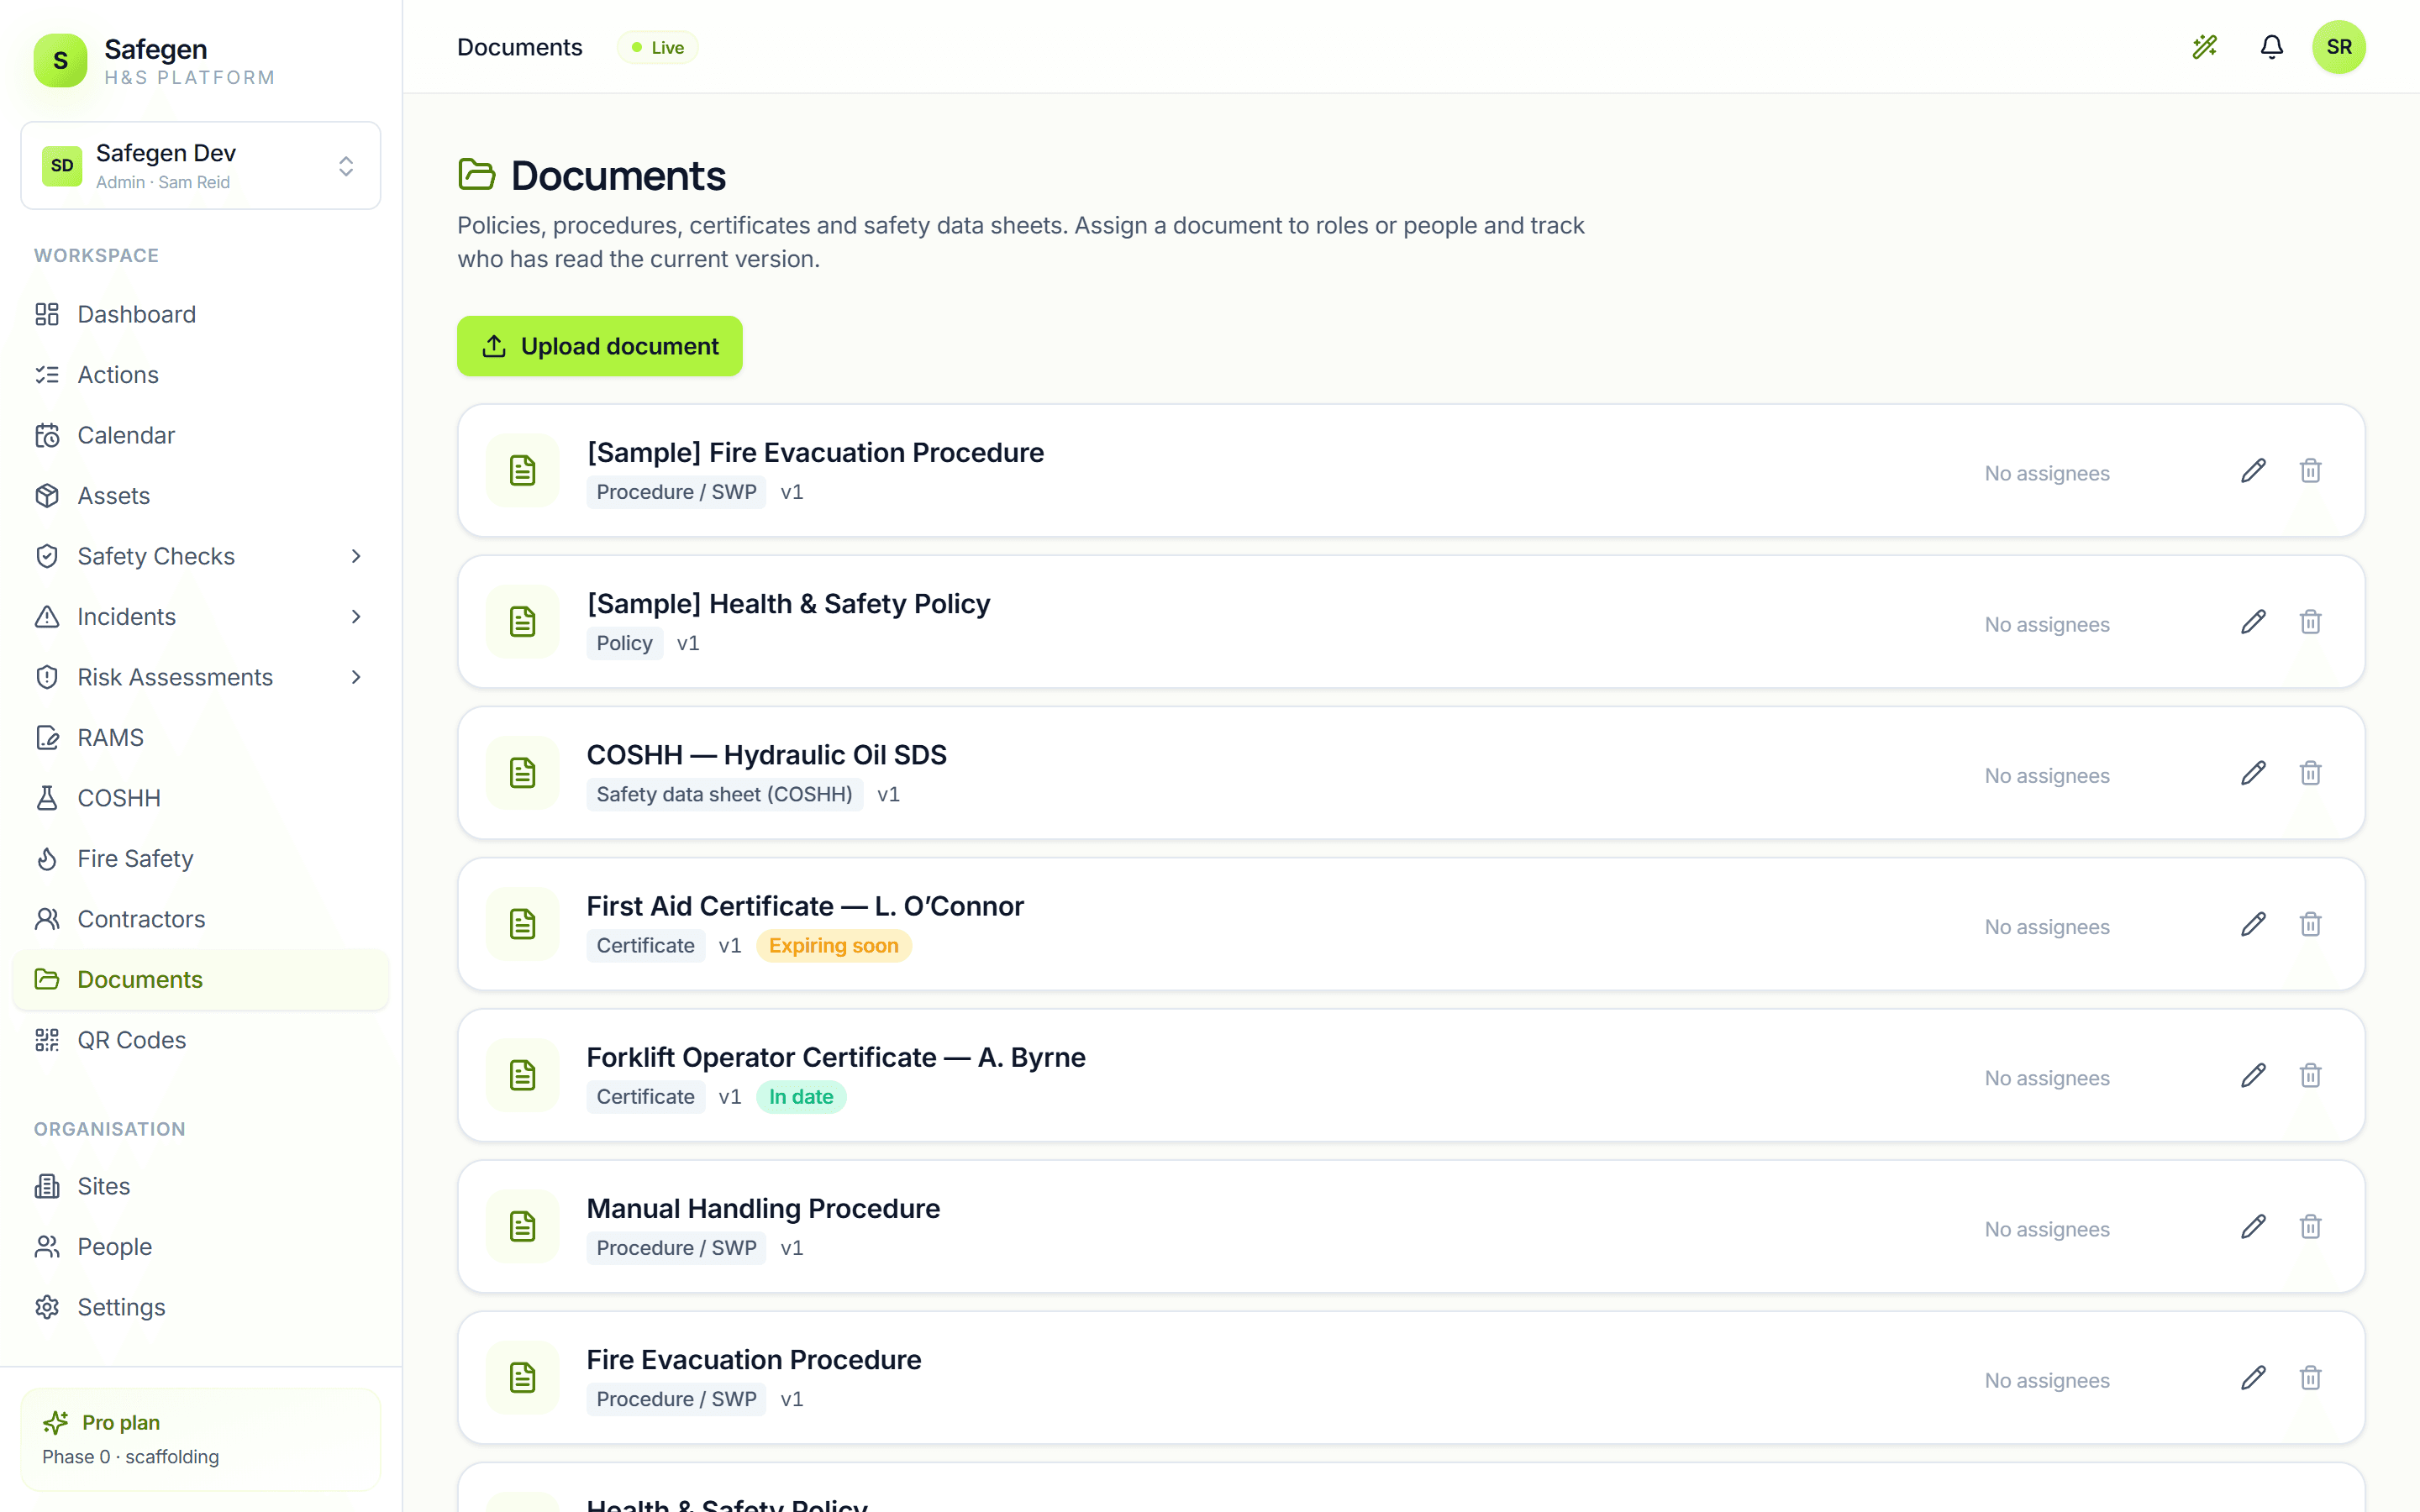Click file icon of Manual Handling Procedure
Screen dimensions: 2420x1512
(522, 1226)
